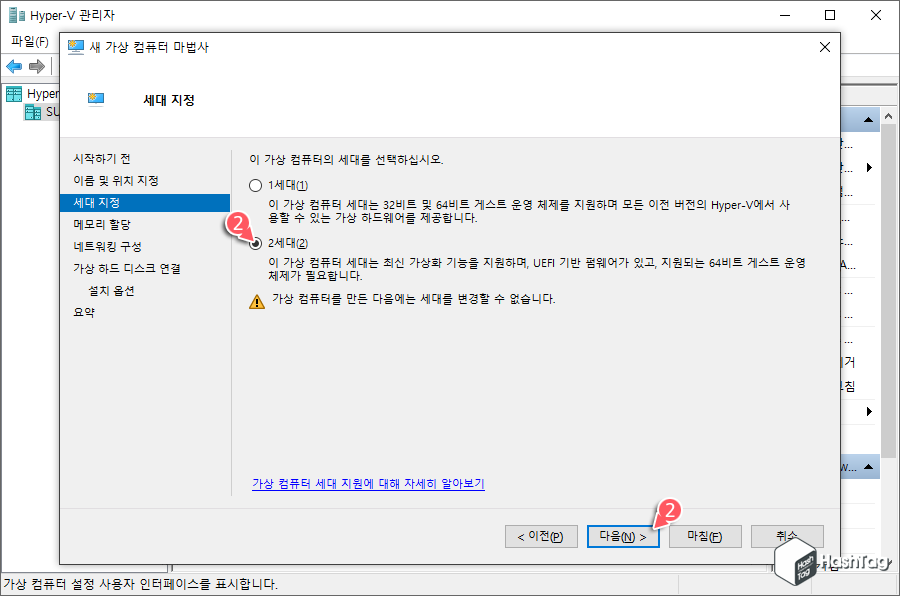Click the 가상 컴퓨터를 만든 다음에는 세대를 변경할 수 없습니다 warning text
900x596 pixels.
coord(413,299)
